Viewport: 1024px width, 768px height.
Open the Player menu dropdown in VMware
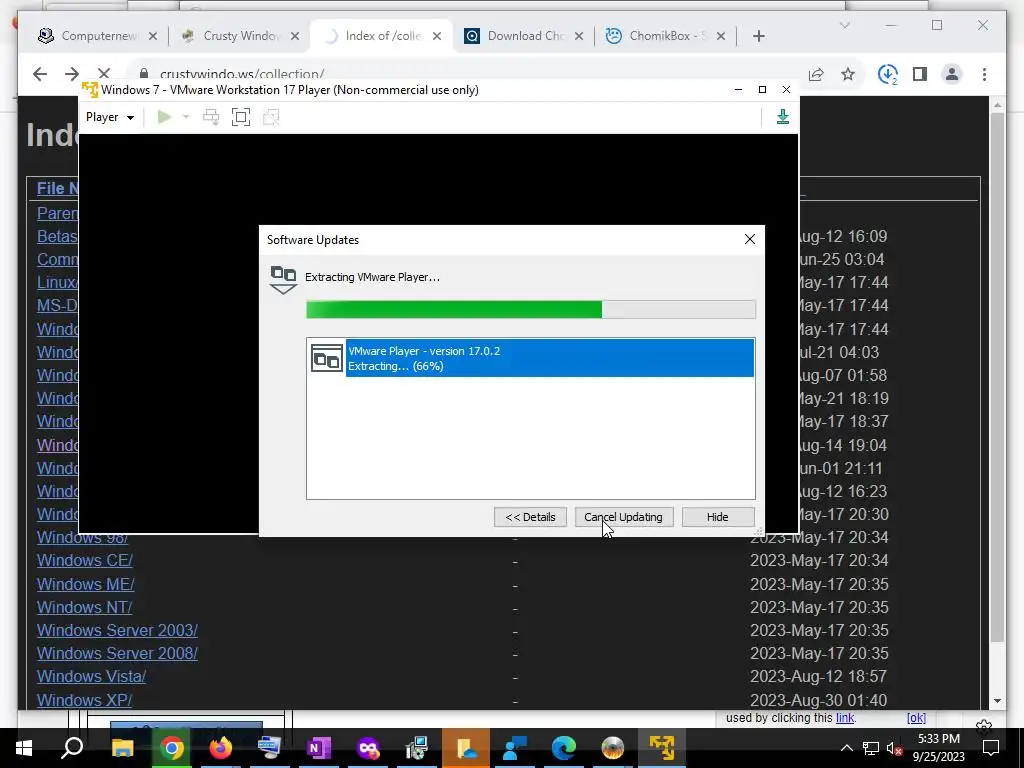click(110, 117)
